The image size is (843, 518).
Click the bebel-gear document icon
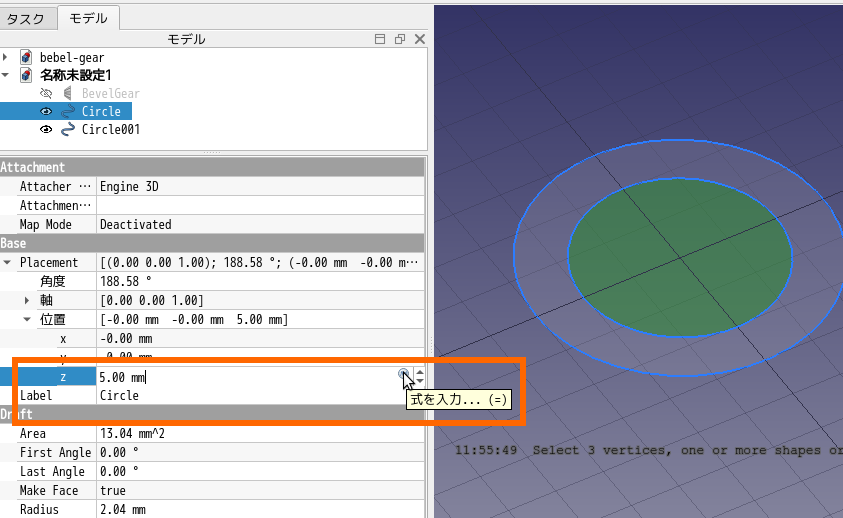pos(26,58)
